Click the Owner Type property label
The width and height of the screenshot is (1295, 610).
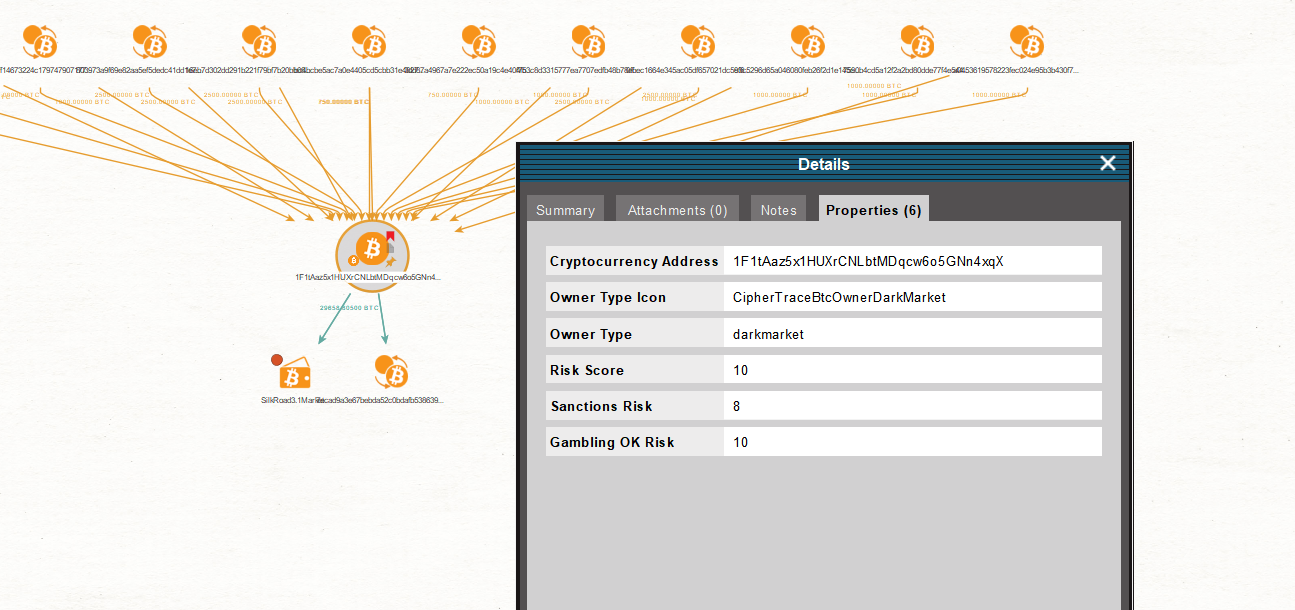[x=634, y=334]
